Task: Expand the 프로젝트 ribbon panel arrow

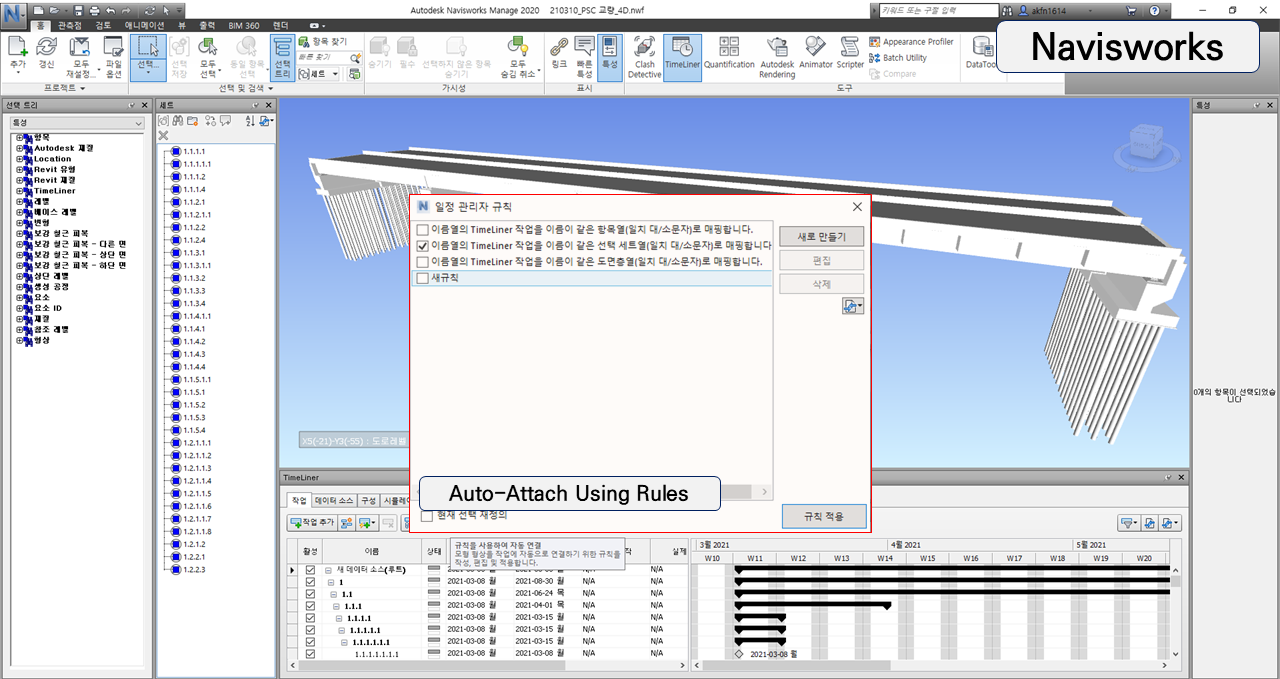Action: click(x=83, y=89)
